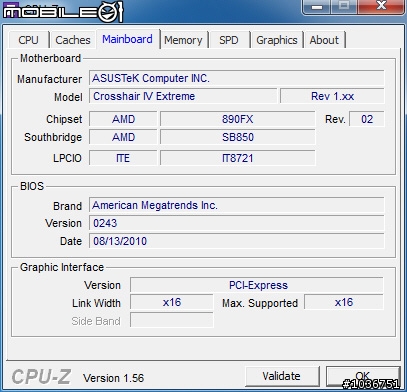Click the American Megatrends Inc. brand field
Viewport: 407px width, 392px height.
click(x=237, y=205)
